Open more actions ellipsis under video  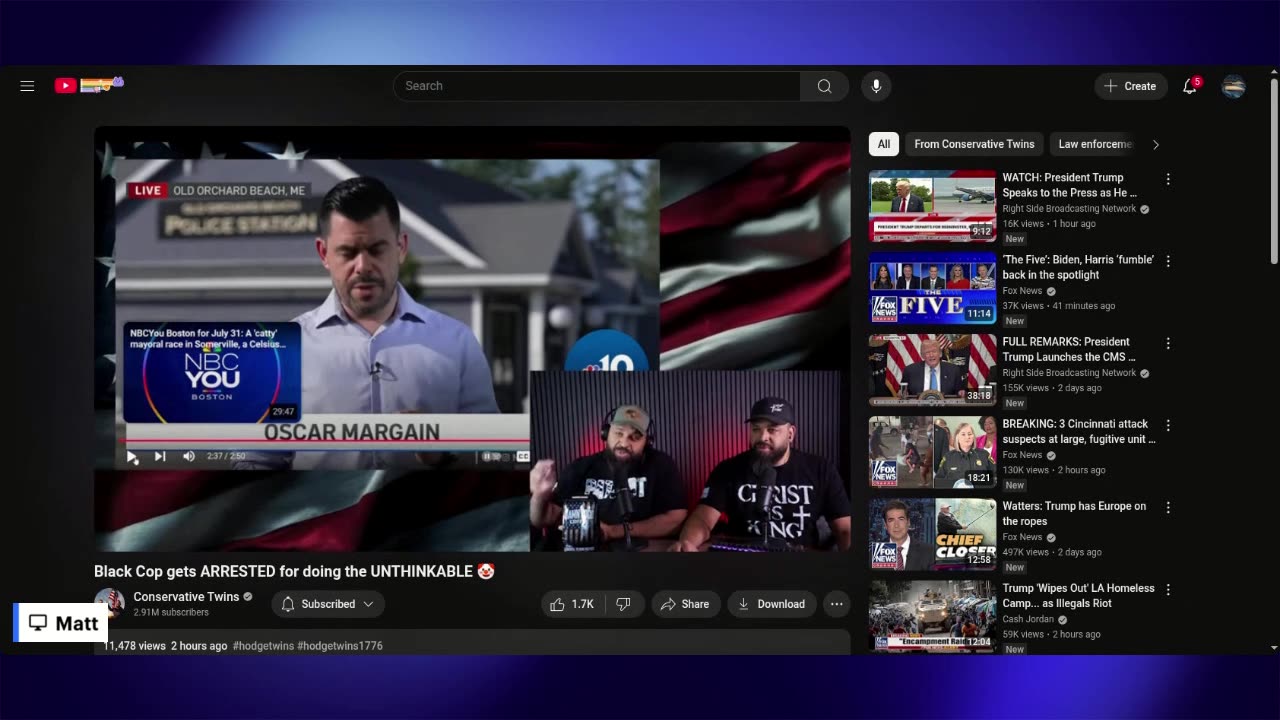(836, 604)
